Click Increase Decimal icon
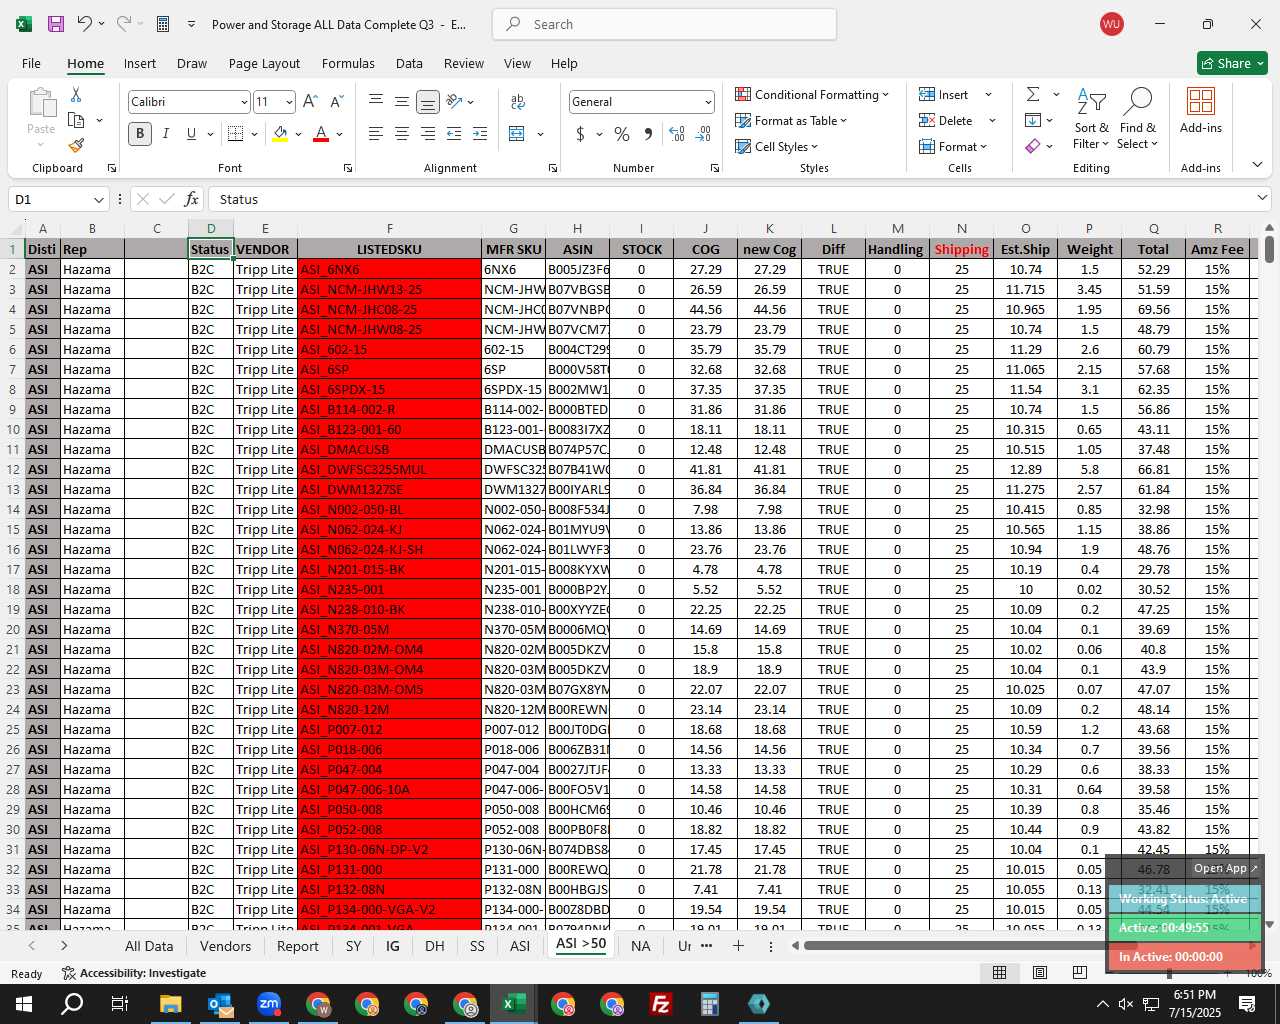The image size is (1280, 1024). click(x=677, y=133)
